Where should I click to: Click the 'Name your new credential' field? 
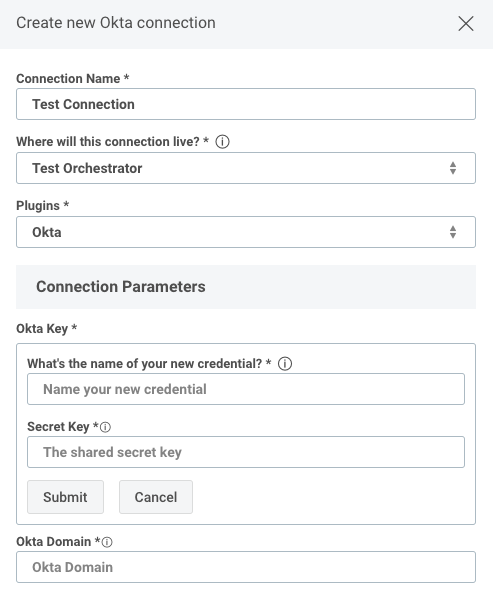pos(246,389)
